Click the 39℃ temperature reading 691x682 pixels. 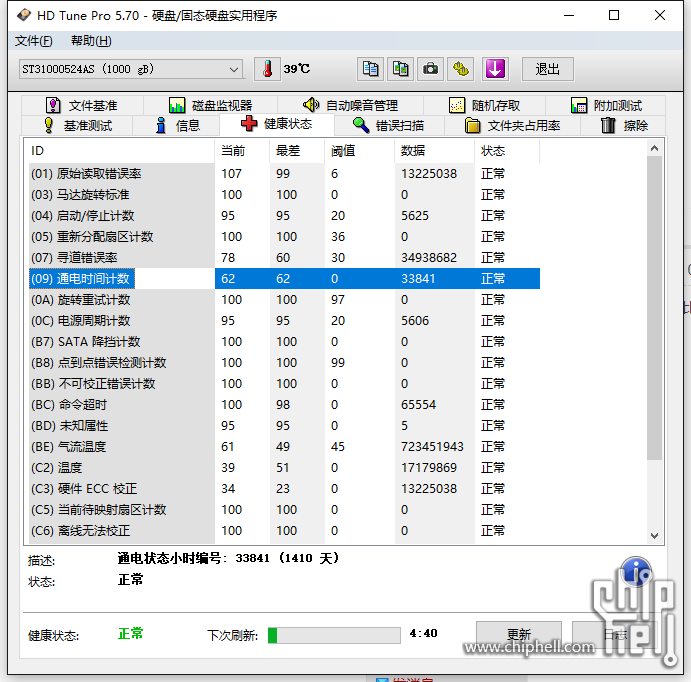(297, 69)
